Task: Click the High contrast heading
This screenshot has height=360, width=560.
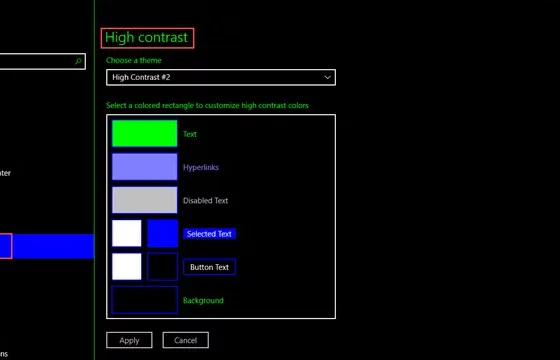Action: tap(146, 38)
